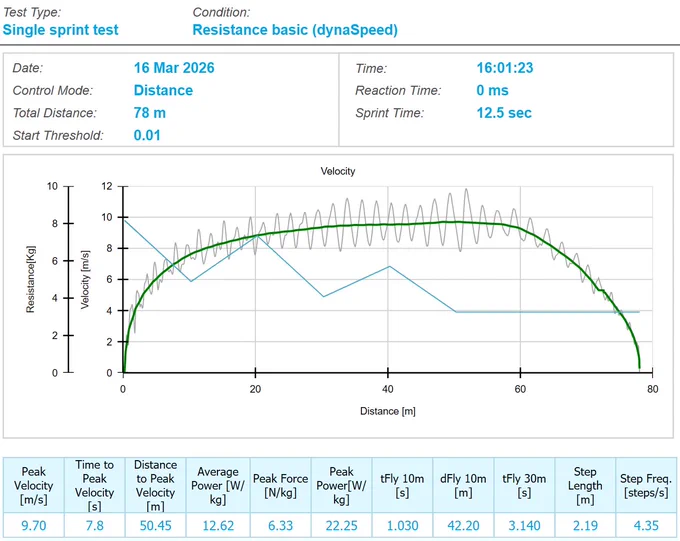Click the dFly 10m value '42.20'
Screen dimensions: 680x541
[463, 526]
